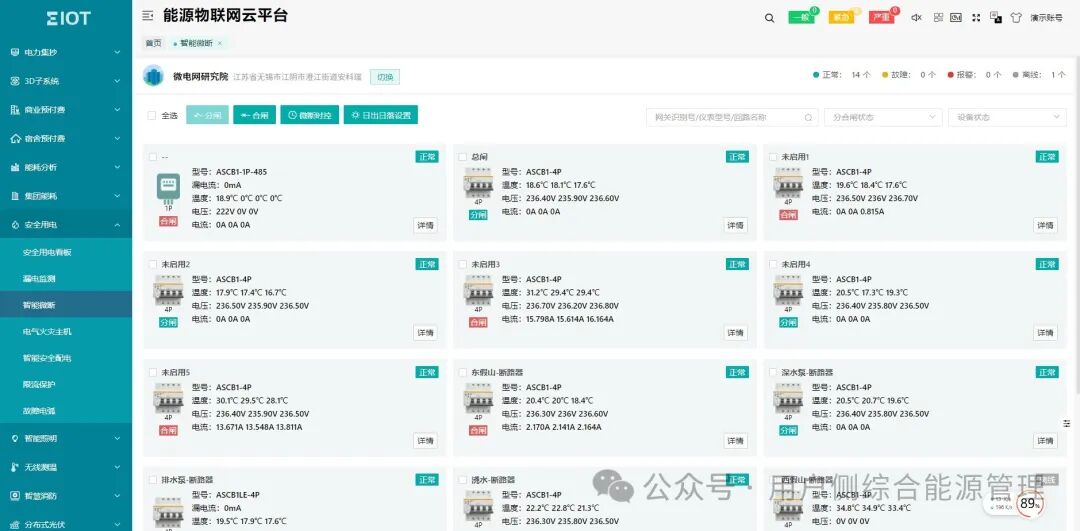Check the checkbox for 未启用5 card
Screen dimensions: 1080x531
click(152, 373)
